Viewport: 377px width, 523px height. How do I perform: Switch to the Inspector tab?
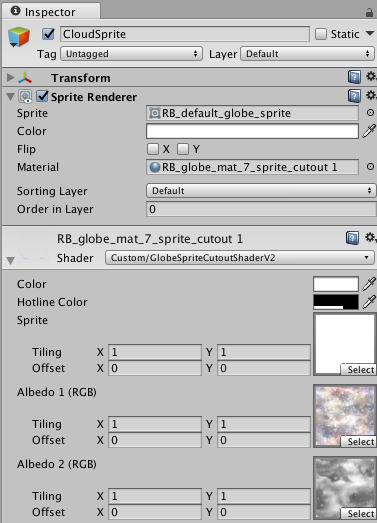[x=51, y=11]
